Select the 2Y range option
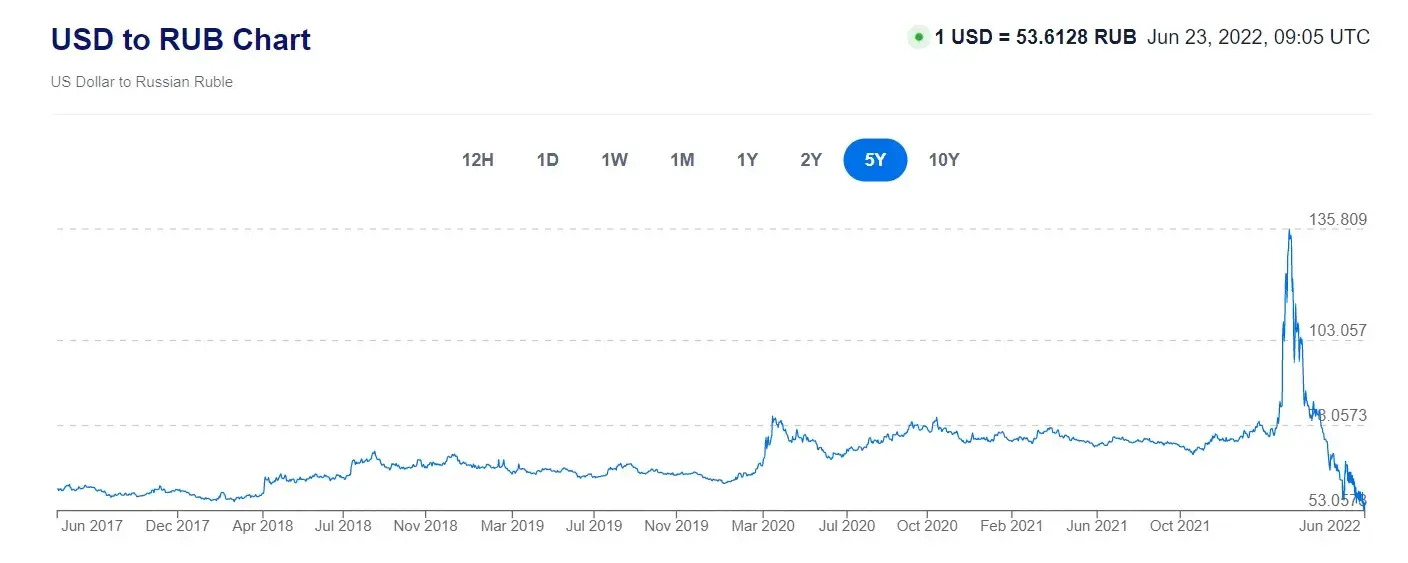The width and height of the screenshot is (1408, 563). (x=811, y=160)
